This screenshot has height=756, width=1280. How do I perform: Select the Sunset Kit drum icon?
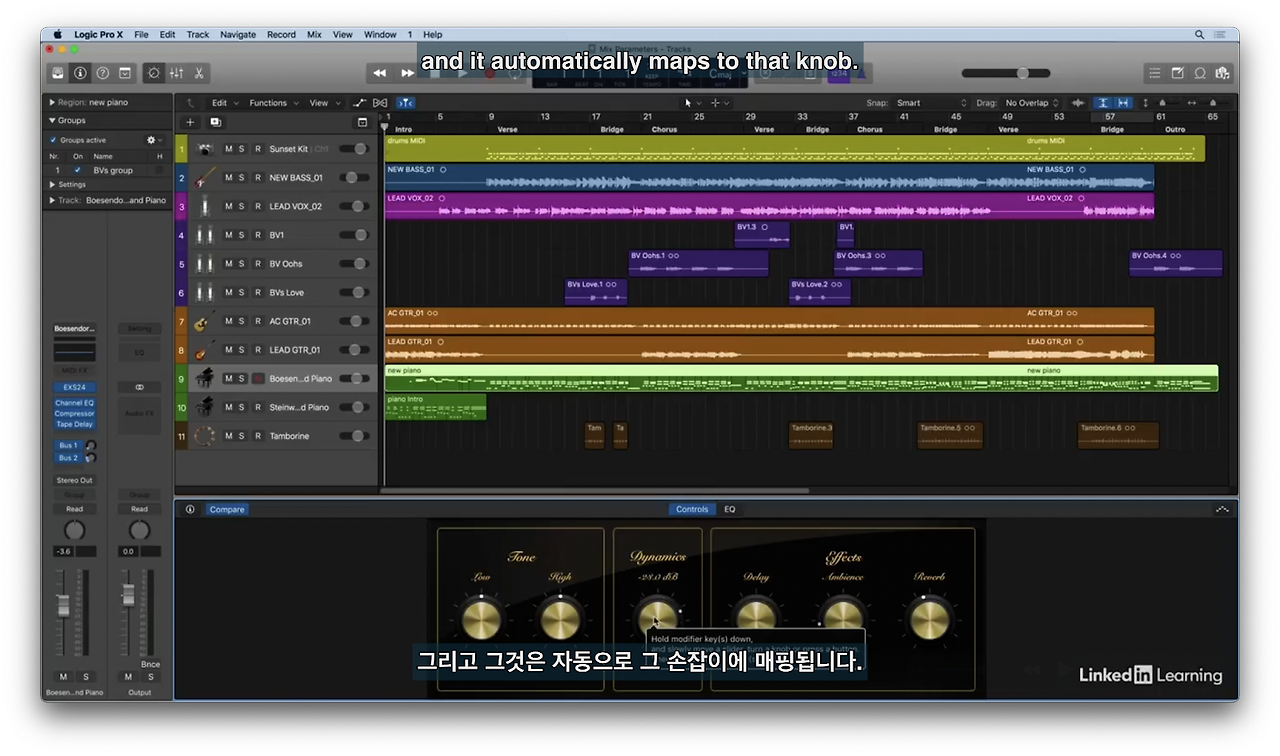[x=205, y=149]
